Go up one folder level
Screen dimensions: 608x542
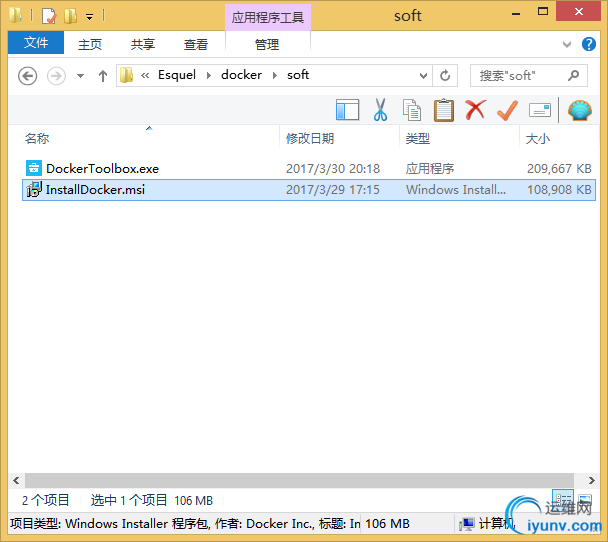tap(103, 76)
